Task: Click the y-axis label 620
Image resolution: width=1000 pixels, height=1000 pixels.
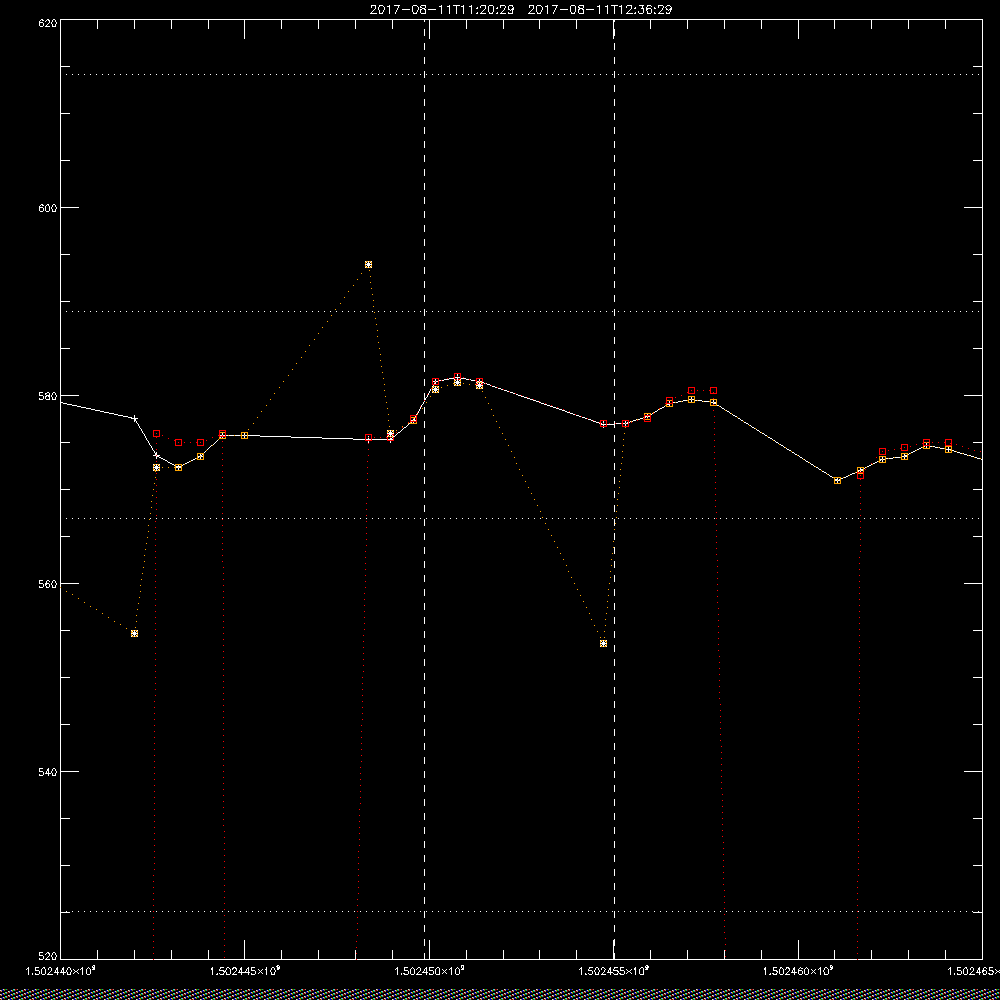Action: pyautogui.click(x=48, y=23)
